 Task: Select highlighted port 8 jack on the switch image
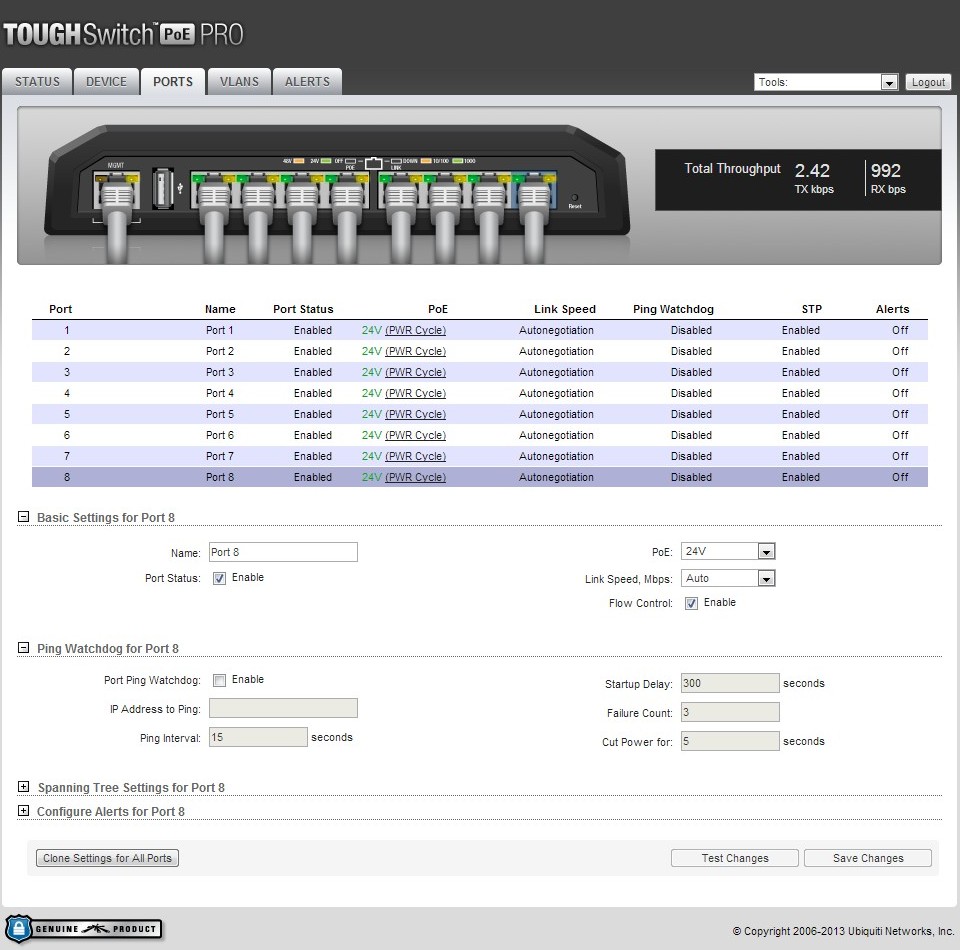pyautogui.click(x=534, y=191)
